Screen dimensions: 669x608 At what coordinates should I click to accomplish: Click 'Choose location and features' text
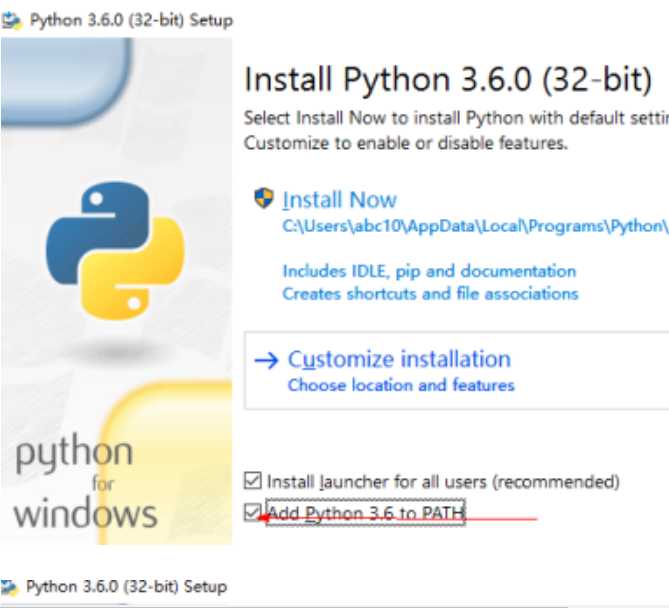click(x=401, y=385)
